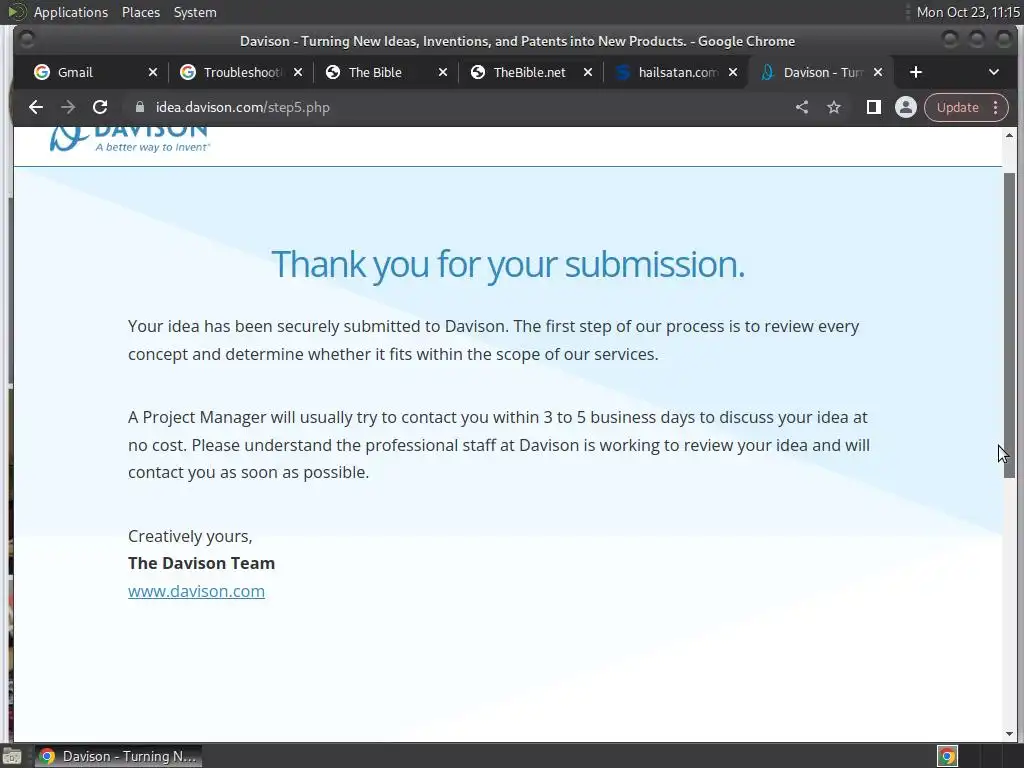1024x768 pixels.
Task: Close the Gmail tab
Action: click(153, 72)
